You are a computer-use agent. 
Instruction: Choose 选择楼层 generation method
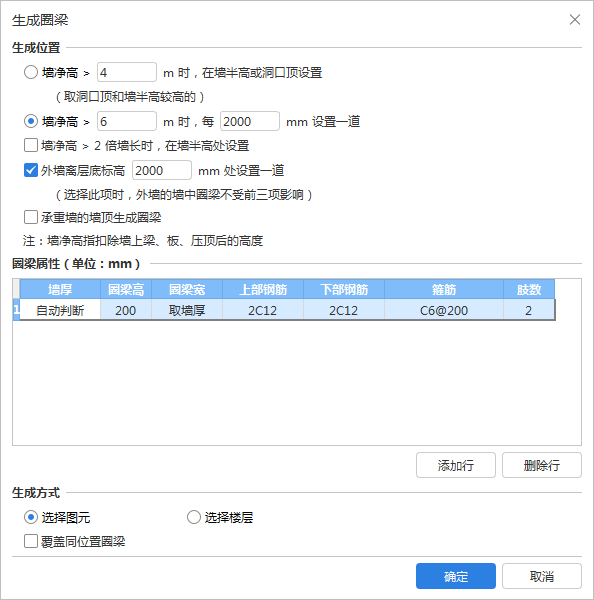click(x=194, y=517)
